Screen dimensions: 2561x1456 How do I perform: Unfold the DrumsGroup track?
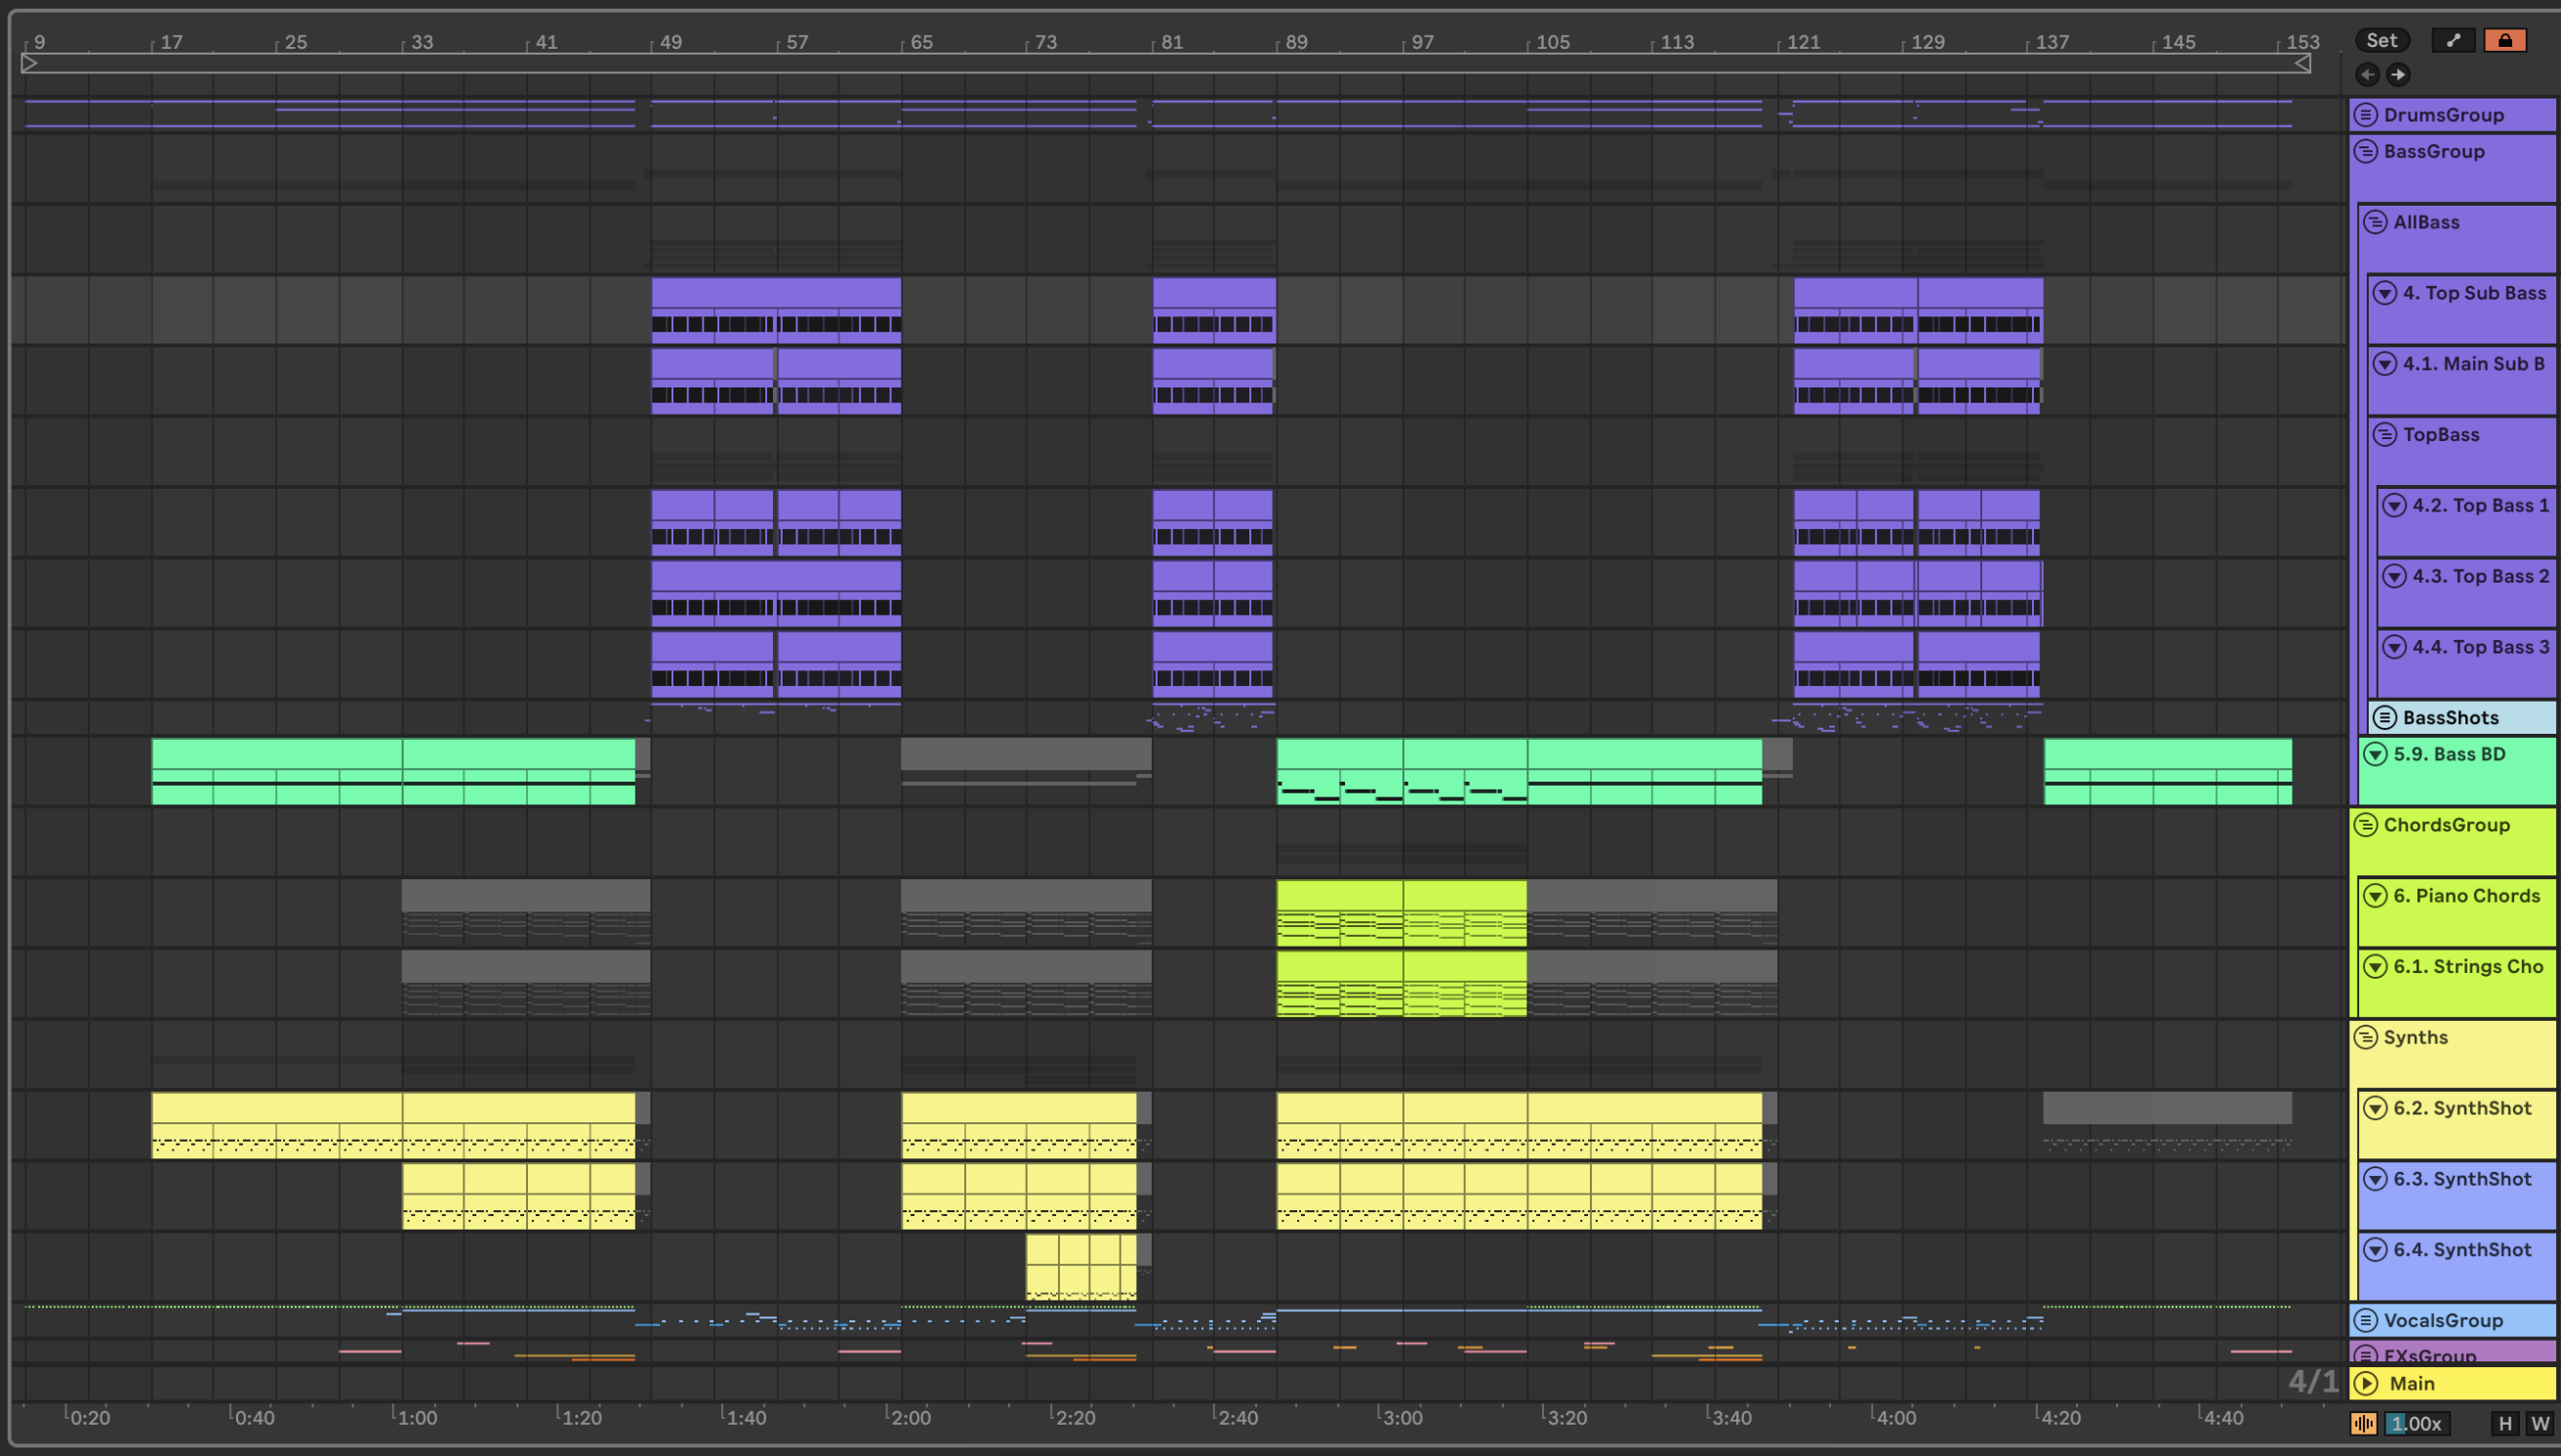coord(2365,114)
